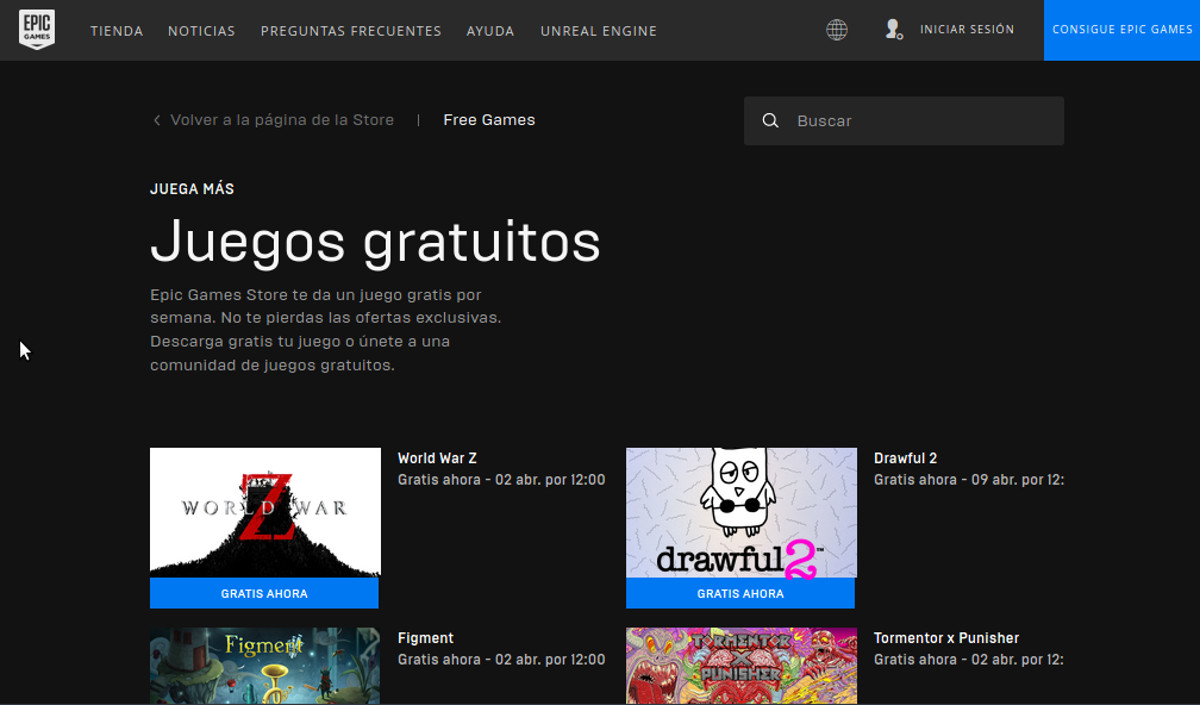Open the World War Z cover image
The width and height of the screenshot is (1200, 705).
[265, 512]
